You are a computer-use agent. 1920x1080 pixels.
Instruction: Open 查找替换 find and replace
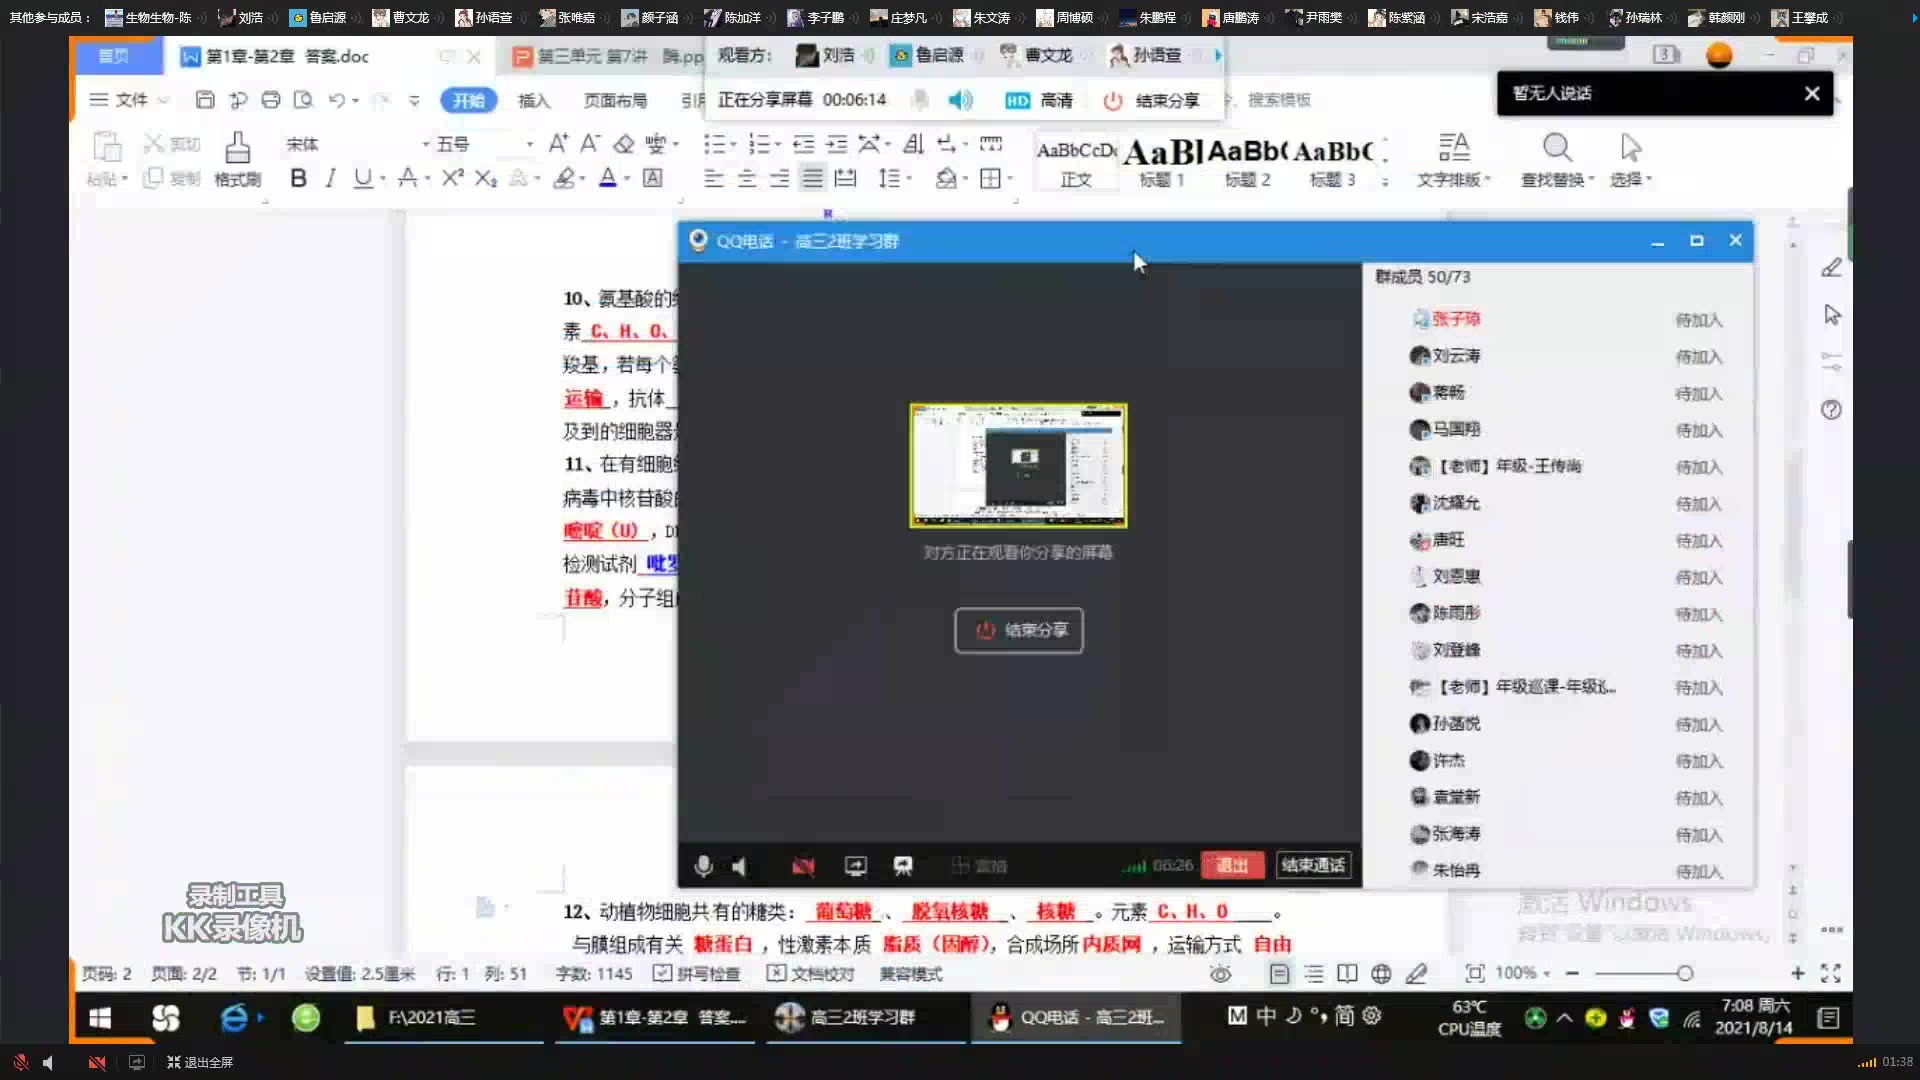[1557, 160]
